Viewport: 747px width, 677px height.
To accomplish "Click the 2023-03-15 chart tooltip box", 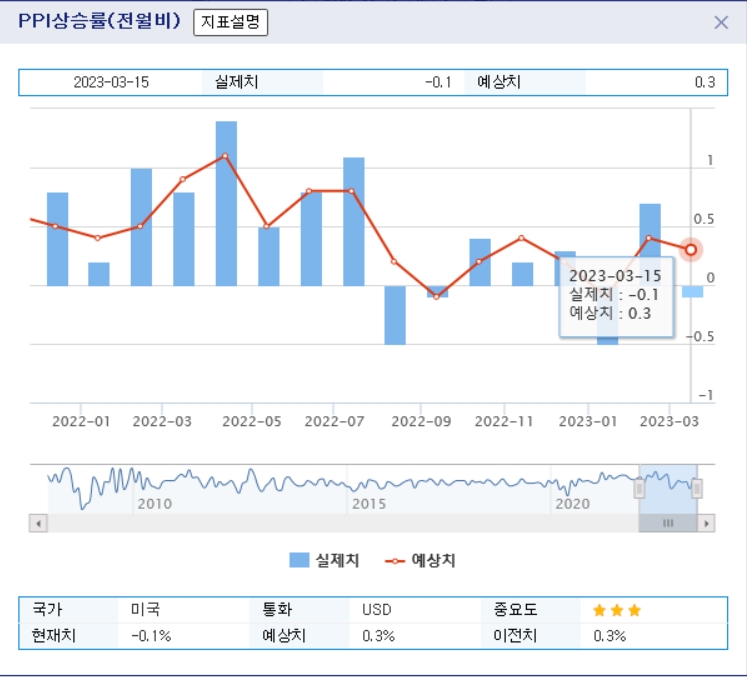I will pyautogui.click(x=616, y=296).
